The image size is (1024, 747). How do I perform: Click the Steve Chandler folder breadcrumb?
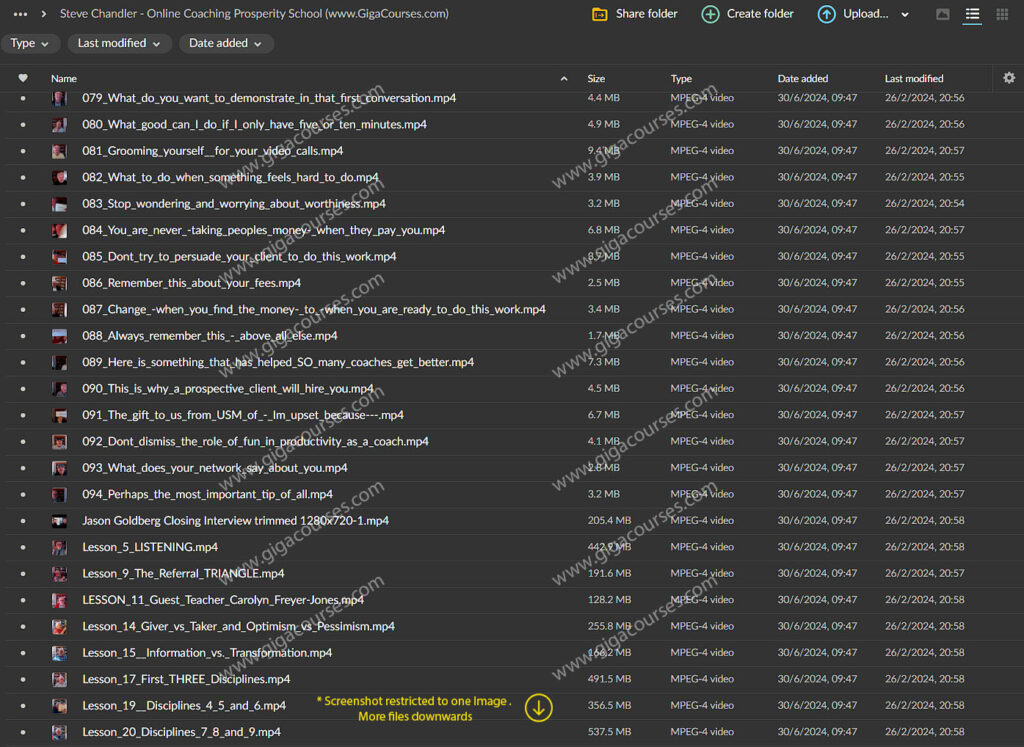click(x=254, y=14)
